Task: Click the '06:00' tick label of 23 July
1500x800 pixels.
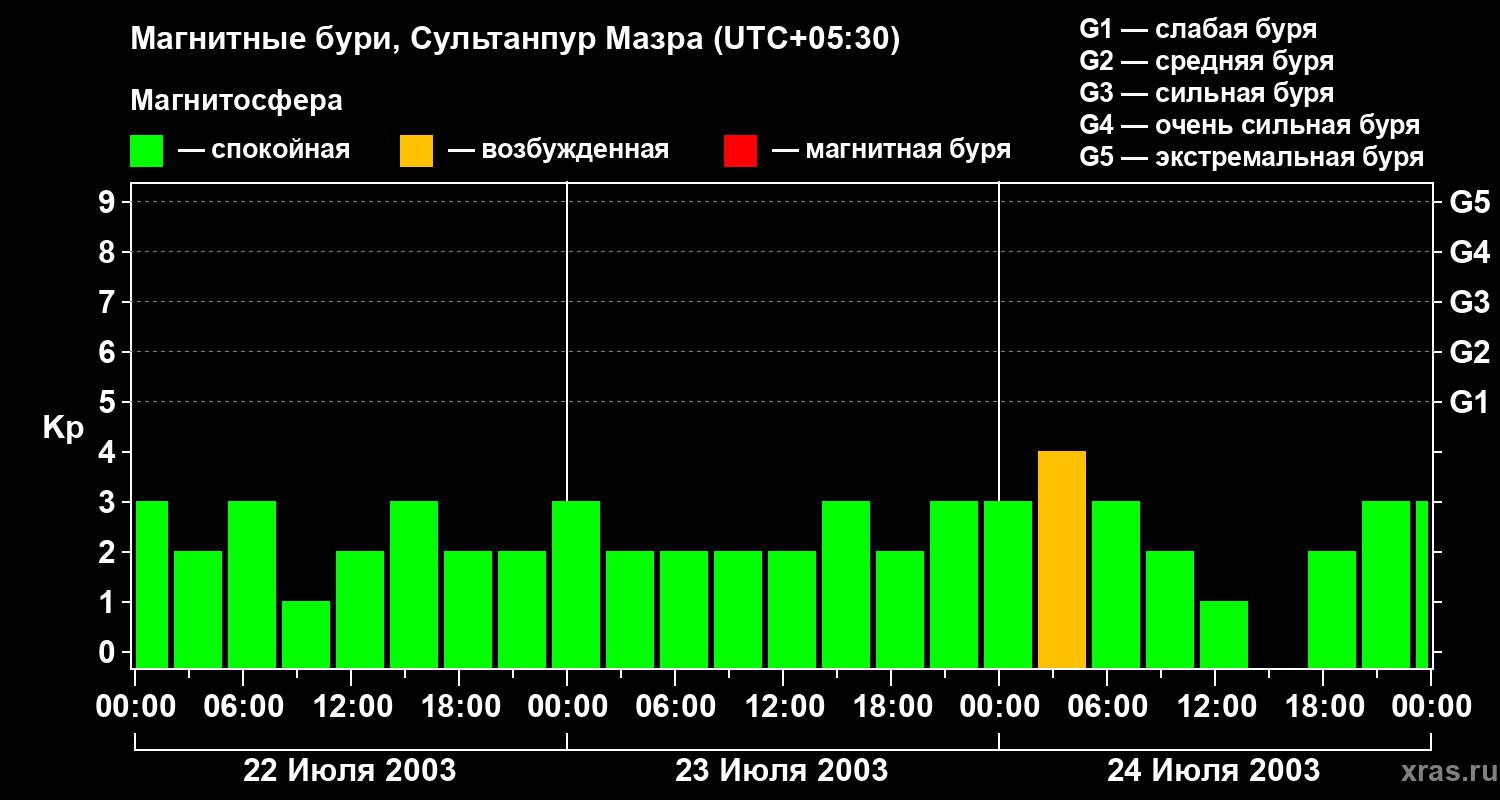Action: click(x=675, y=707)
